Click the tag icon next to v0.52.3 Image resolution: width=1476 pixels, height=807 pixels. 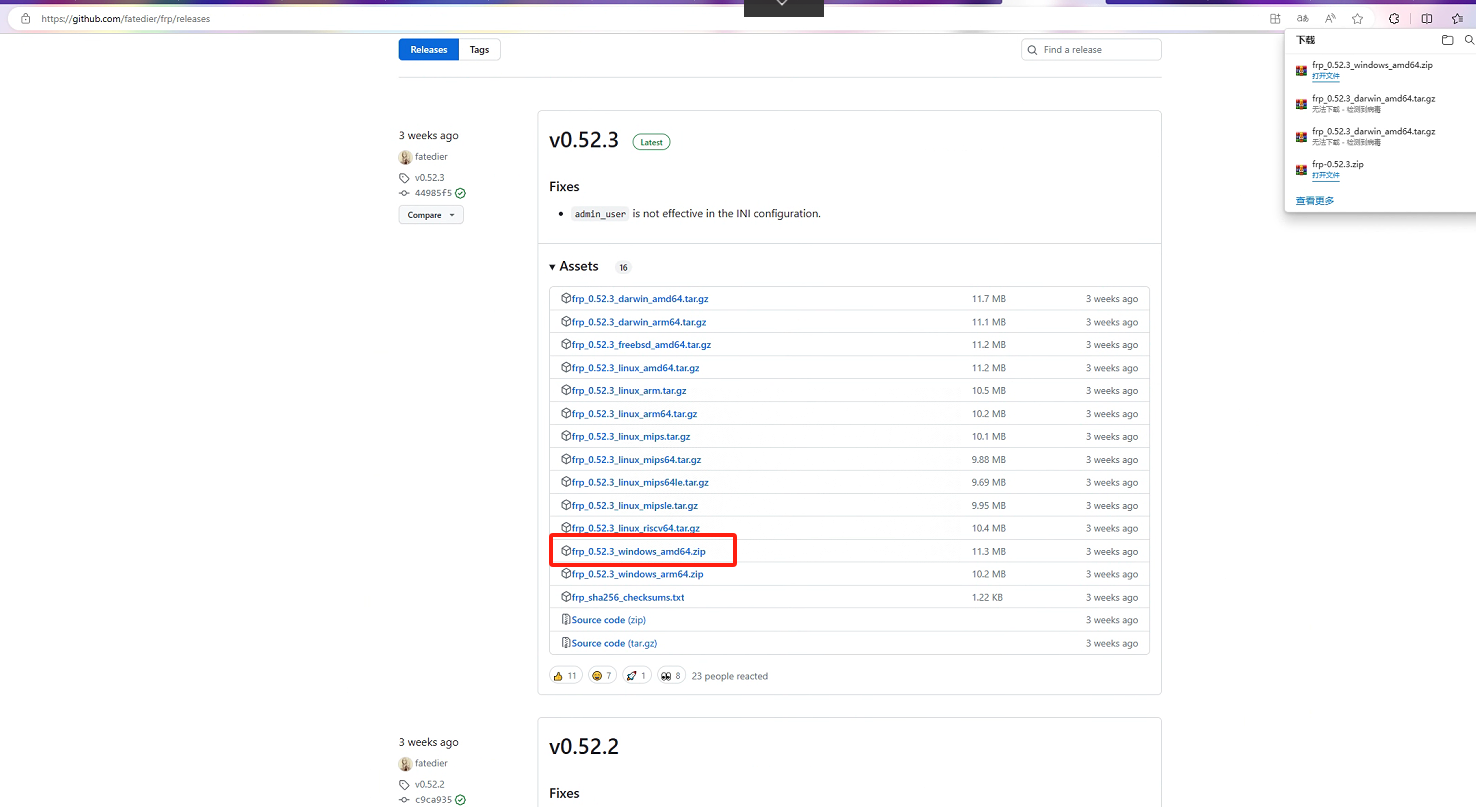coord(404,178)
